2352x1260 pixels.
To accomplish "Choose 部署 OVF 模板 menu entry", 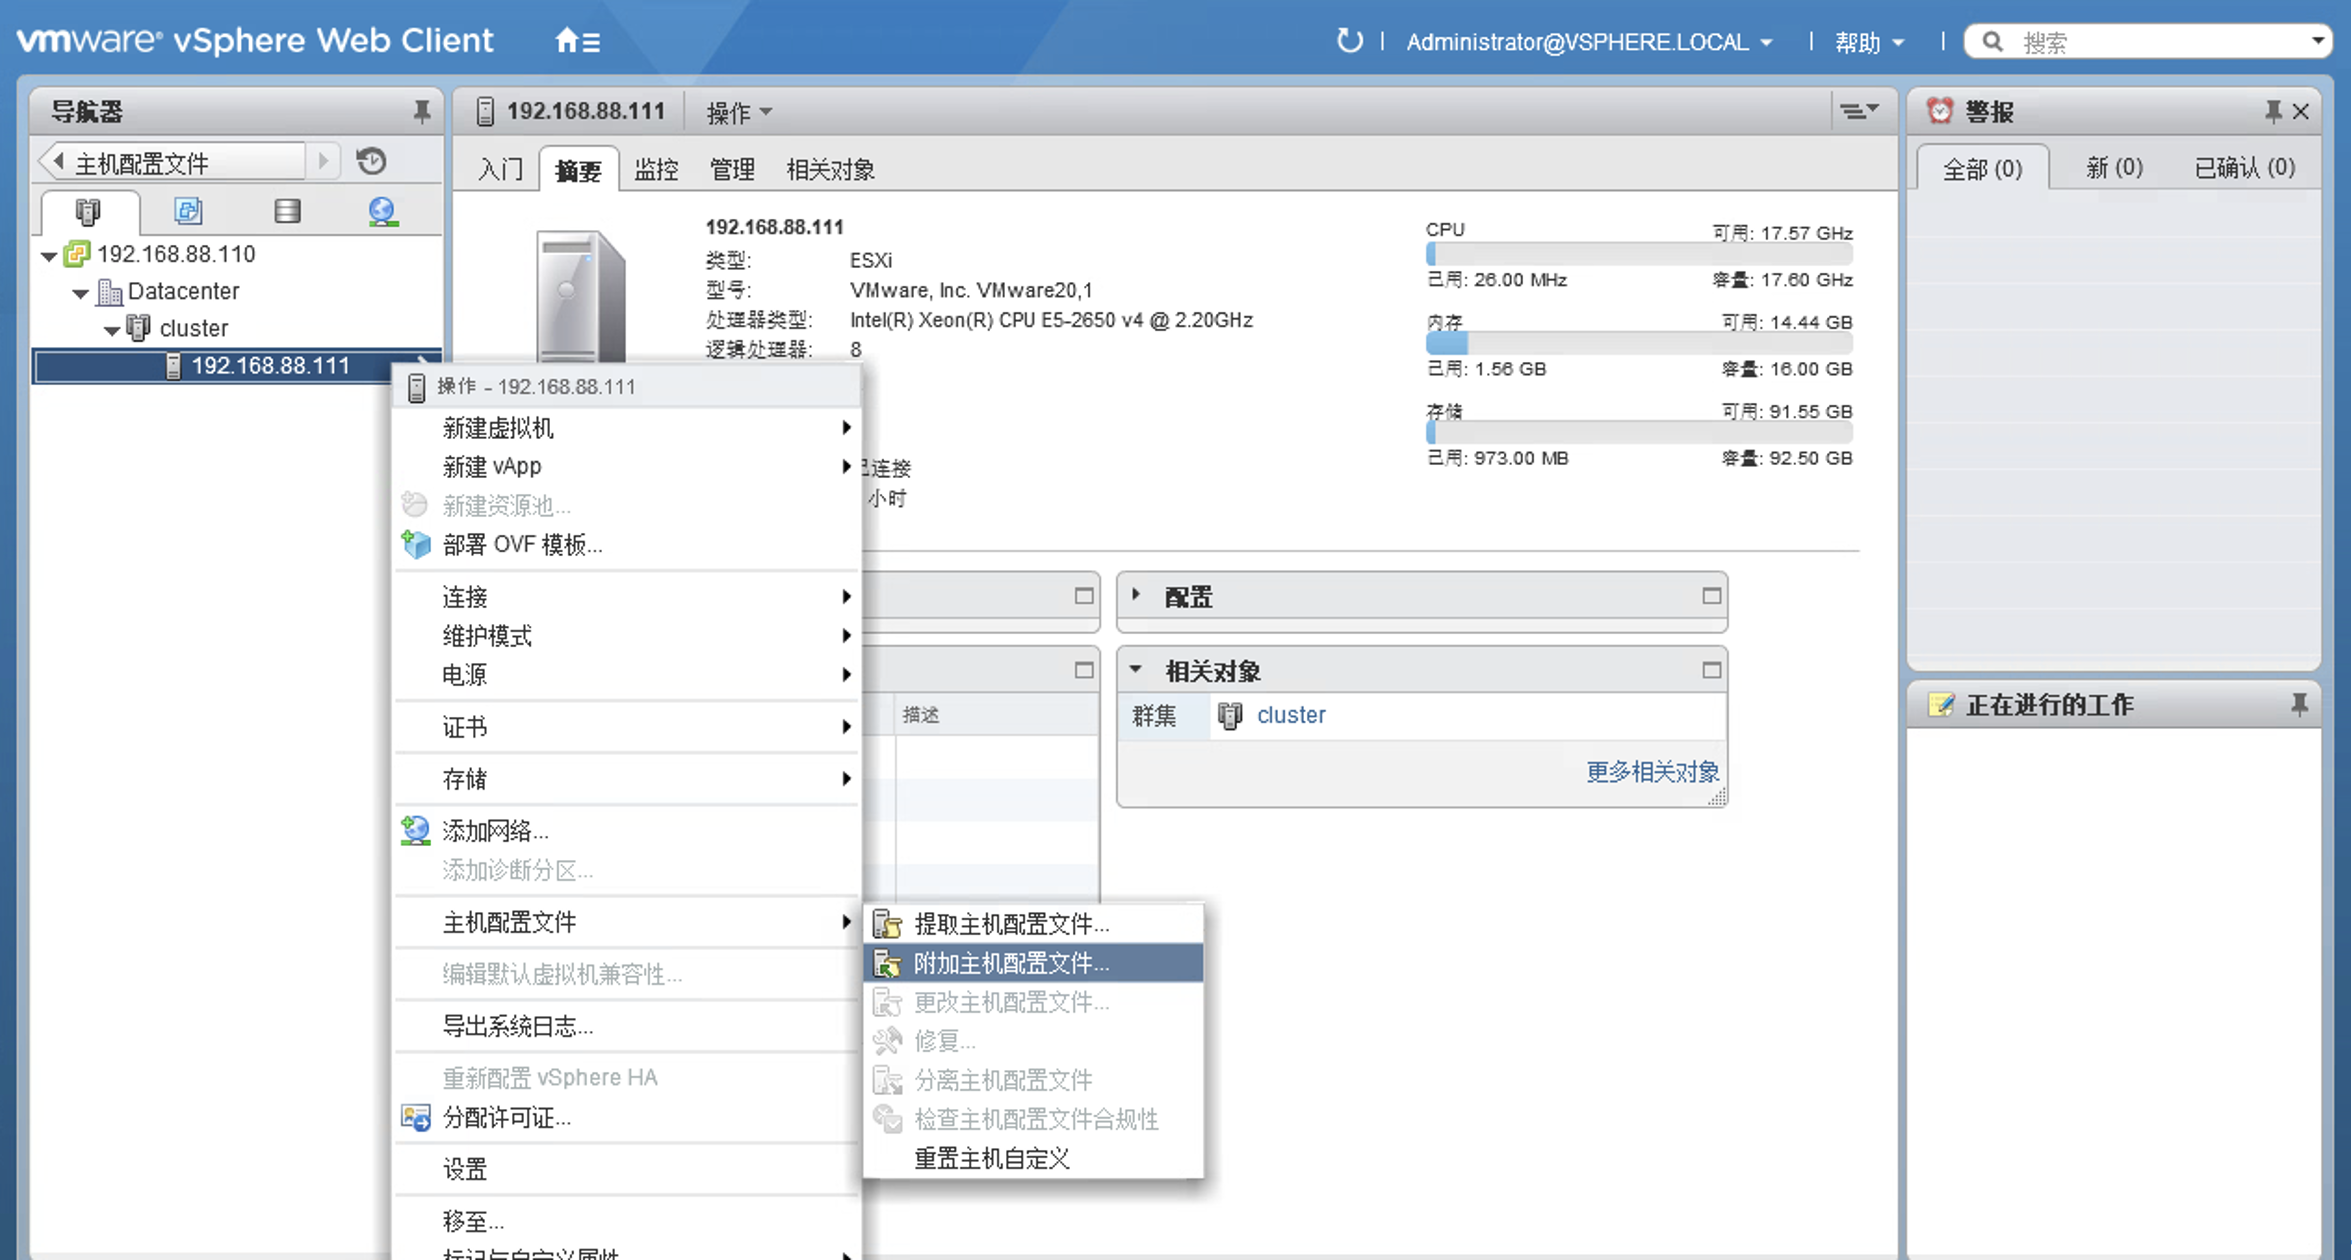I will (x=628, y=545).
